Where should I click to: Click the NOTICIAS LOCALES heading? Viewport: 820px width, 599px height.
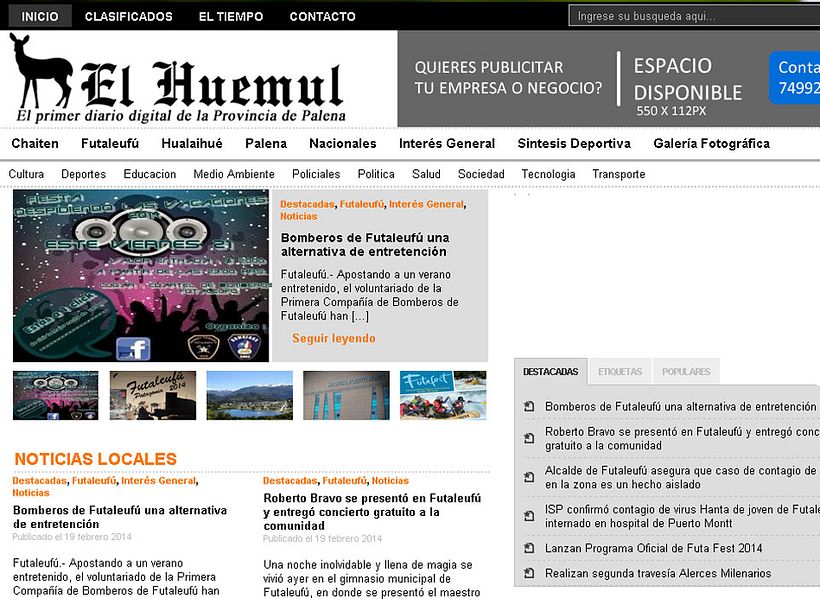tap(96, 459)
